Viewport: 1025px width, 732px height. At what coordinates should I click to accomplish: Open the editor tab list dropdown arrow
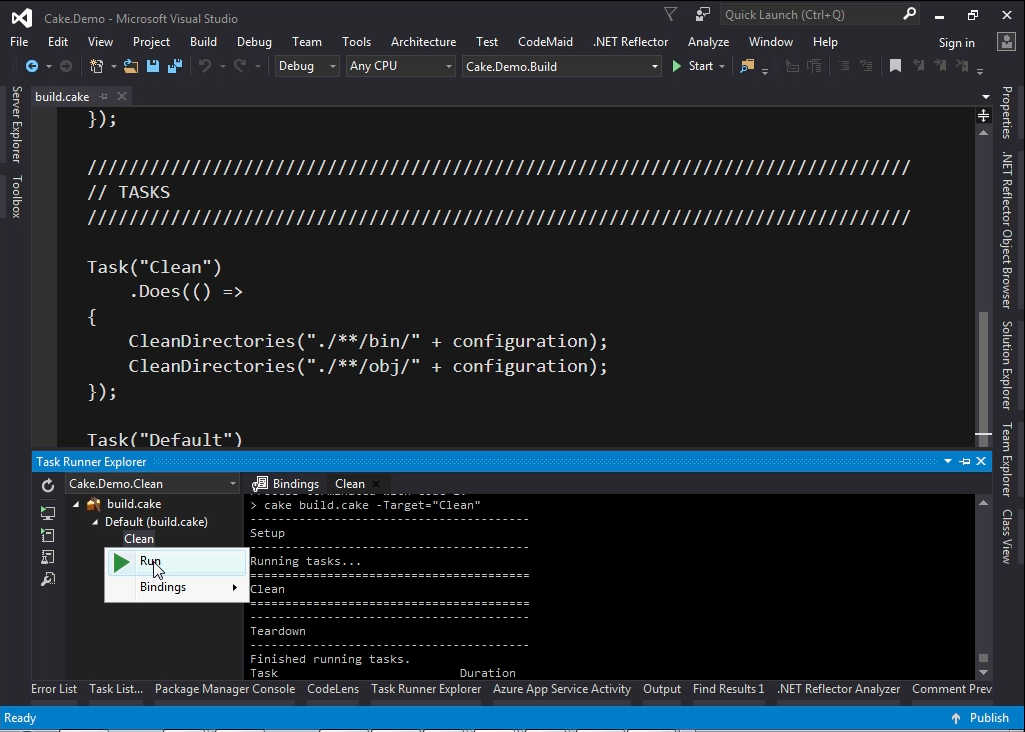pos(985,97)
